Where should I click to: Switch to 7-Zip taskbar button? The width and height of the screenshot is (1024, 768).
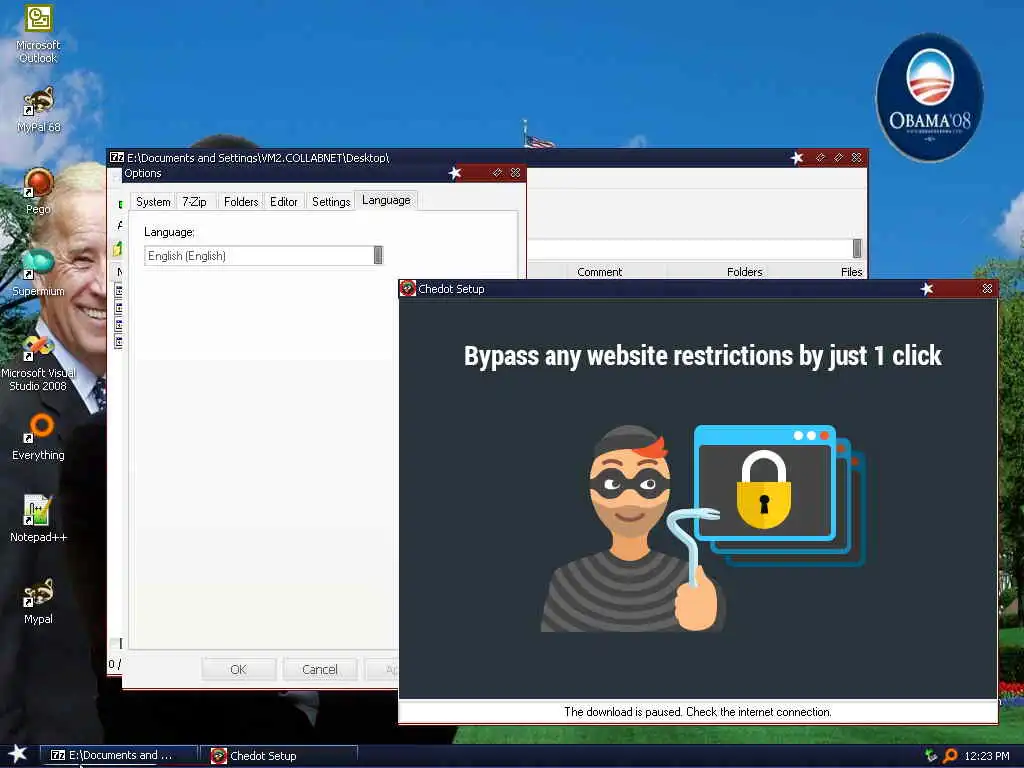[119, 755]
